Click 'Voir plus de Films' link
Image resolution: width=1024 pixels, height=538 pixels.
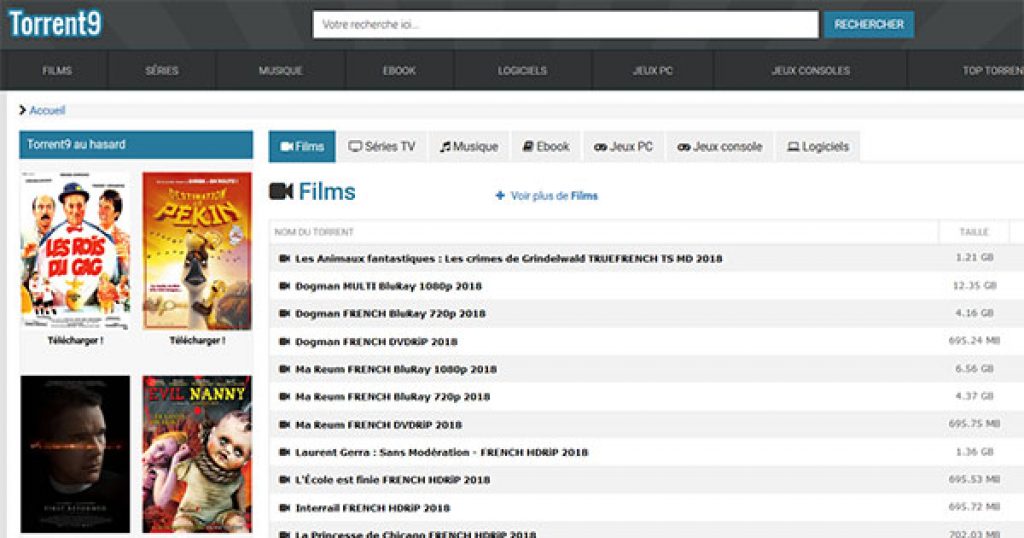(x=554, y=196)
